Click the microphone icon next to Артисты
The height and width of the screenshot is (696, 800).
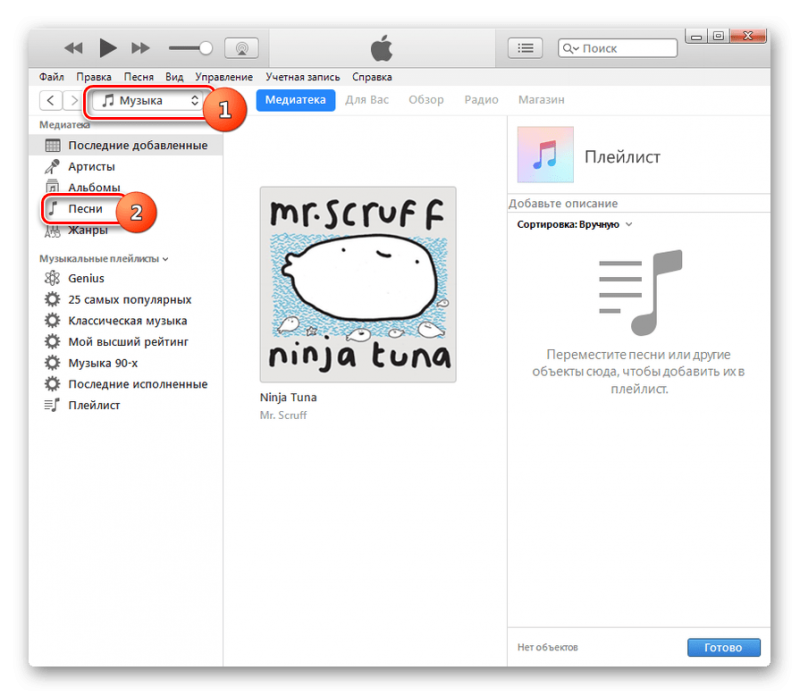coord(52,166)
